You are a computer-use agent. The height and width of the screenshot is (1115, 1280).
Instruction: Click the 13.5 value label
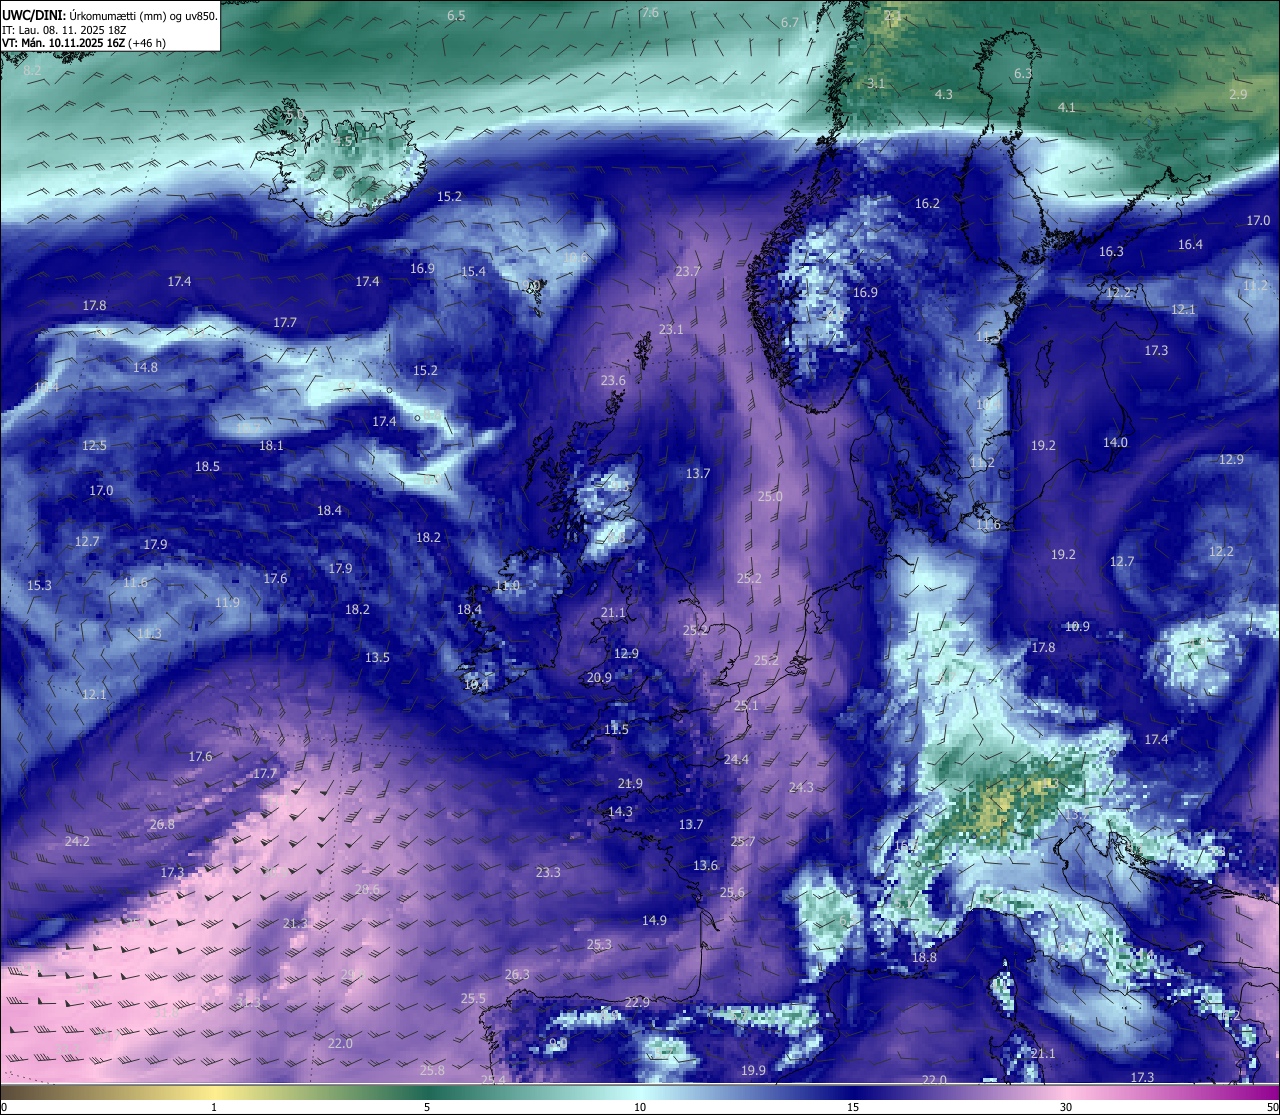click(x=377, y=658)
